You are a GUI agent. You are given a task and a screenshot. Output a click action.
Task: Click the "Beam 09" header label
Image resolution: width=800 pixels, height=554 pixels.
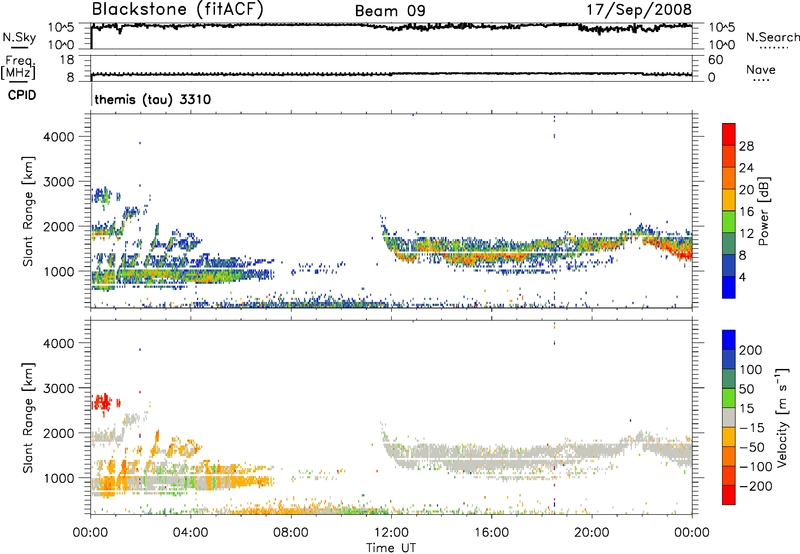[390, 11]
